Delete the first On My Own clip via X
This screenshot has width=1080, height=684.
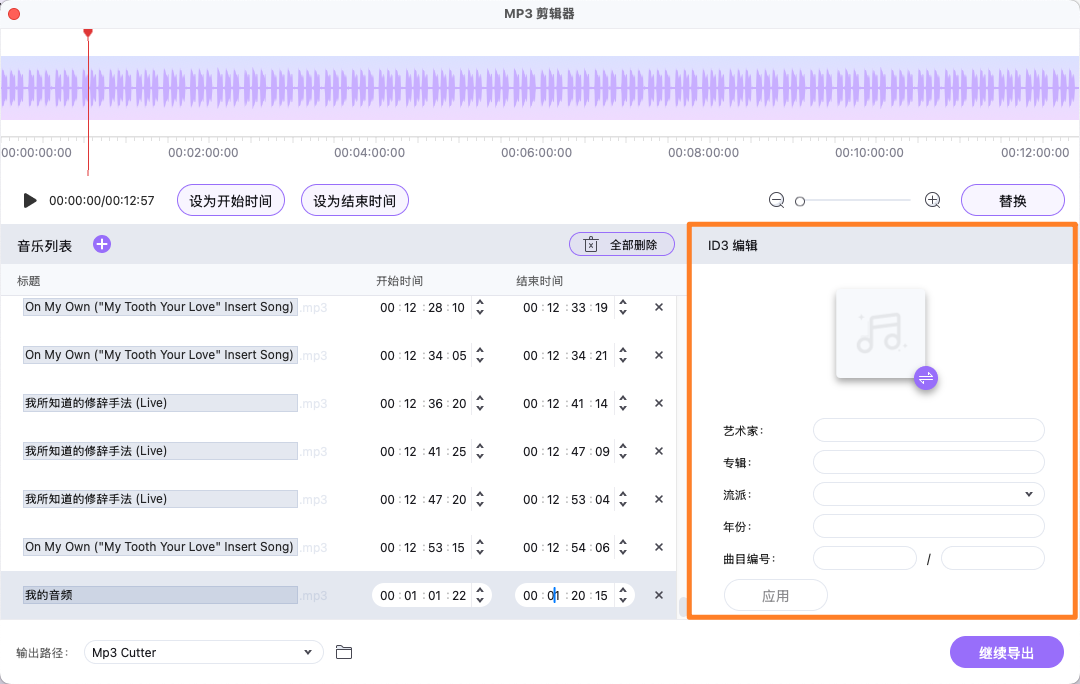pyautogui.click(x=658, y=307)
